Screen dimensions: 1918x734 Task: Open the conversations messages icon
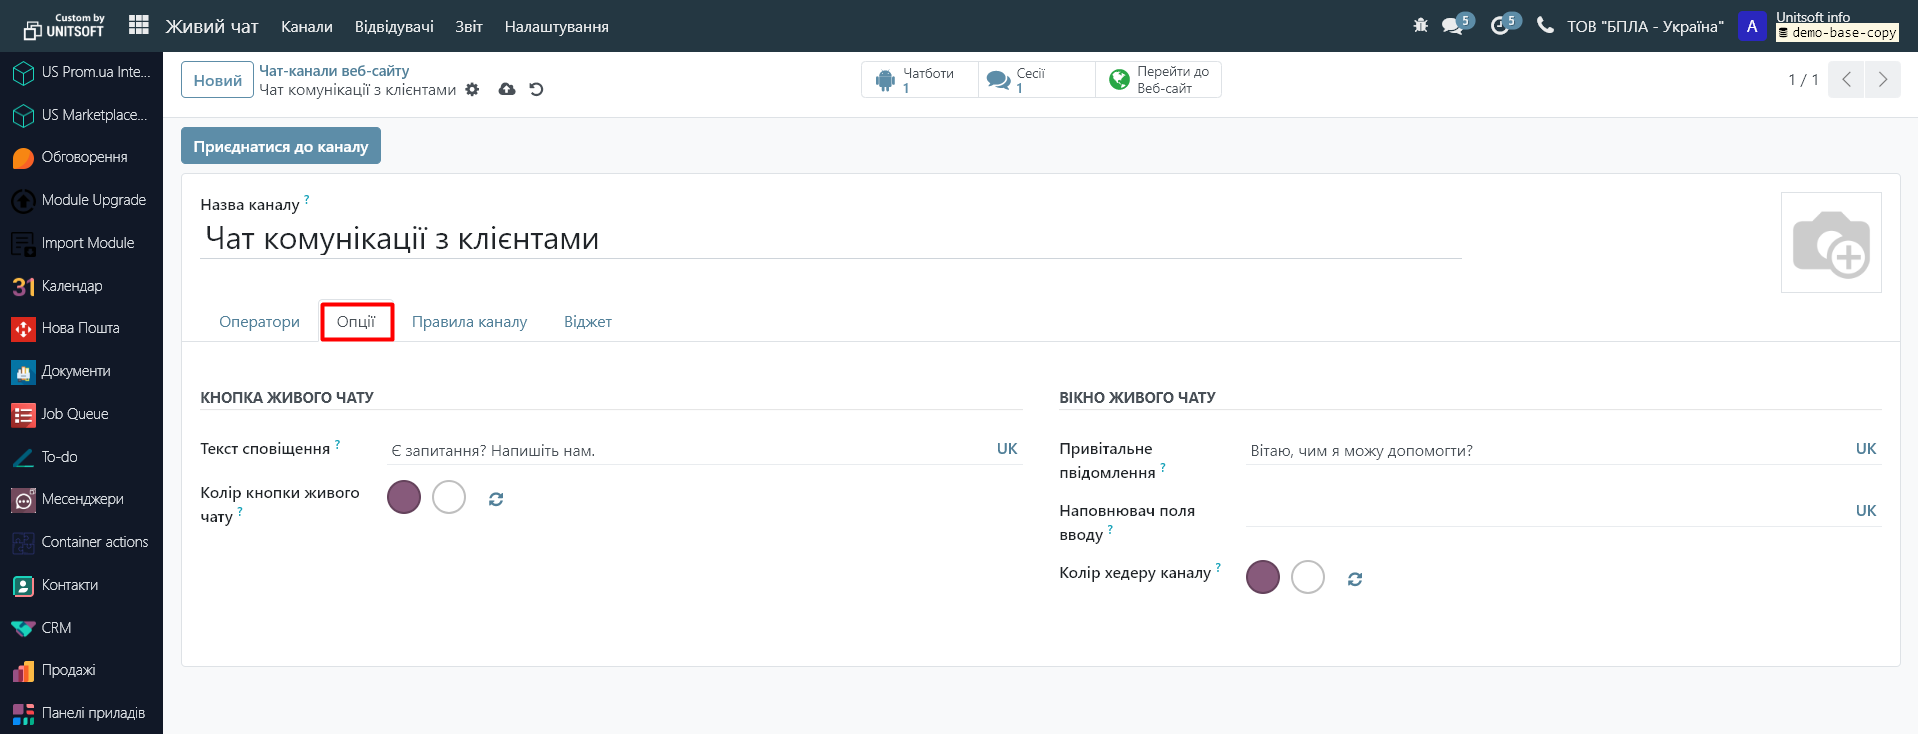click(x=1452, y=26)
